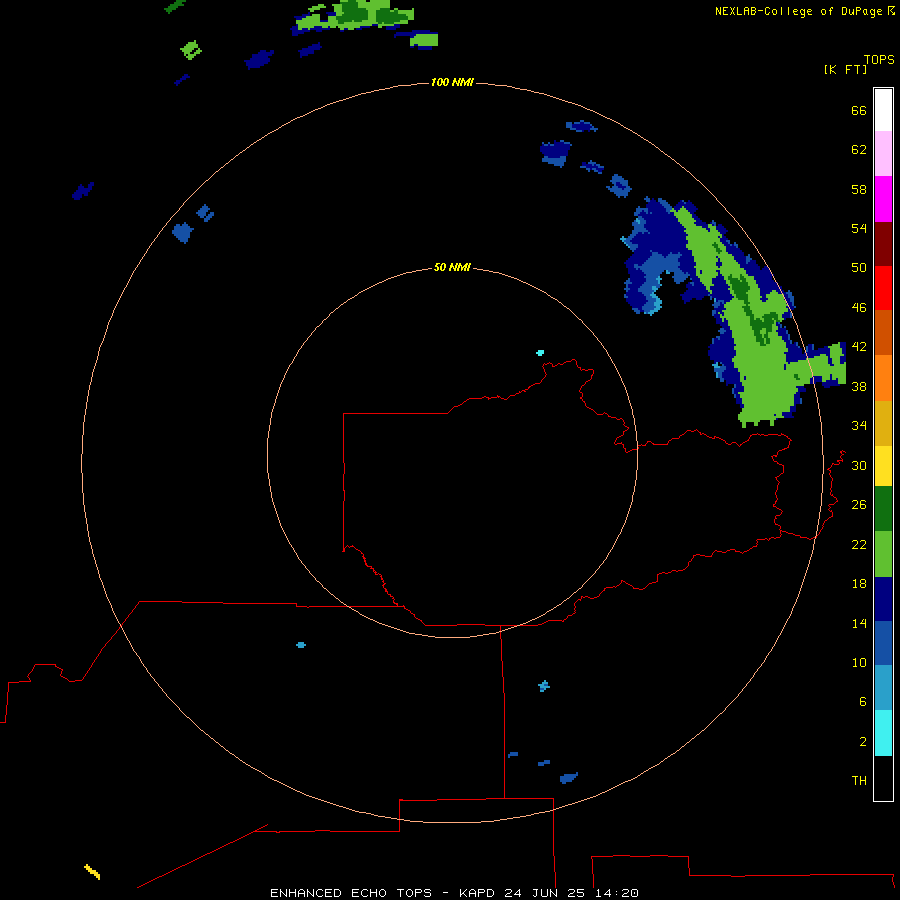Click the navy 18 kft legend swatch
The height and width of the screenshot is (900, 900).
click(883, 599)
